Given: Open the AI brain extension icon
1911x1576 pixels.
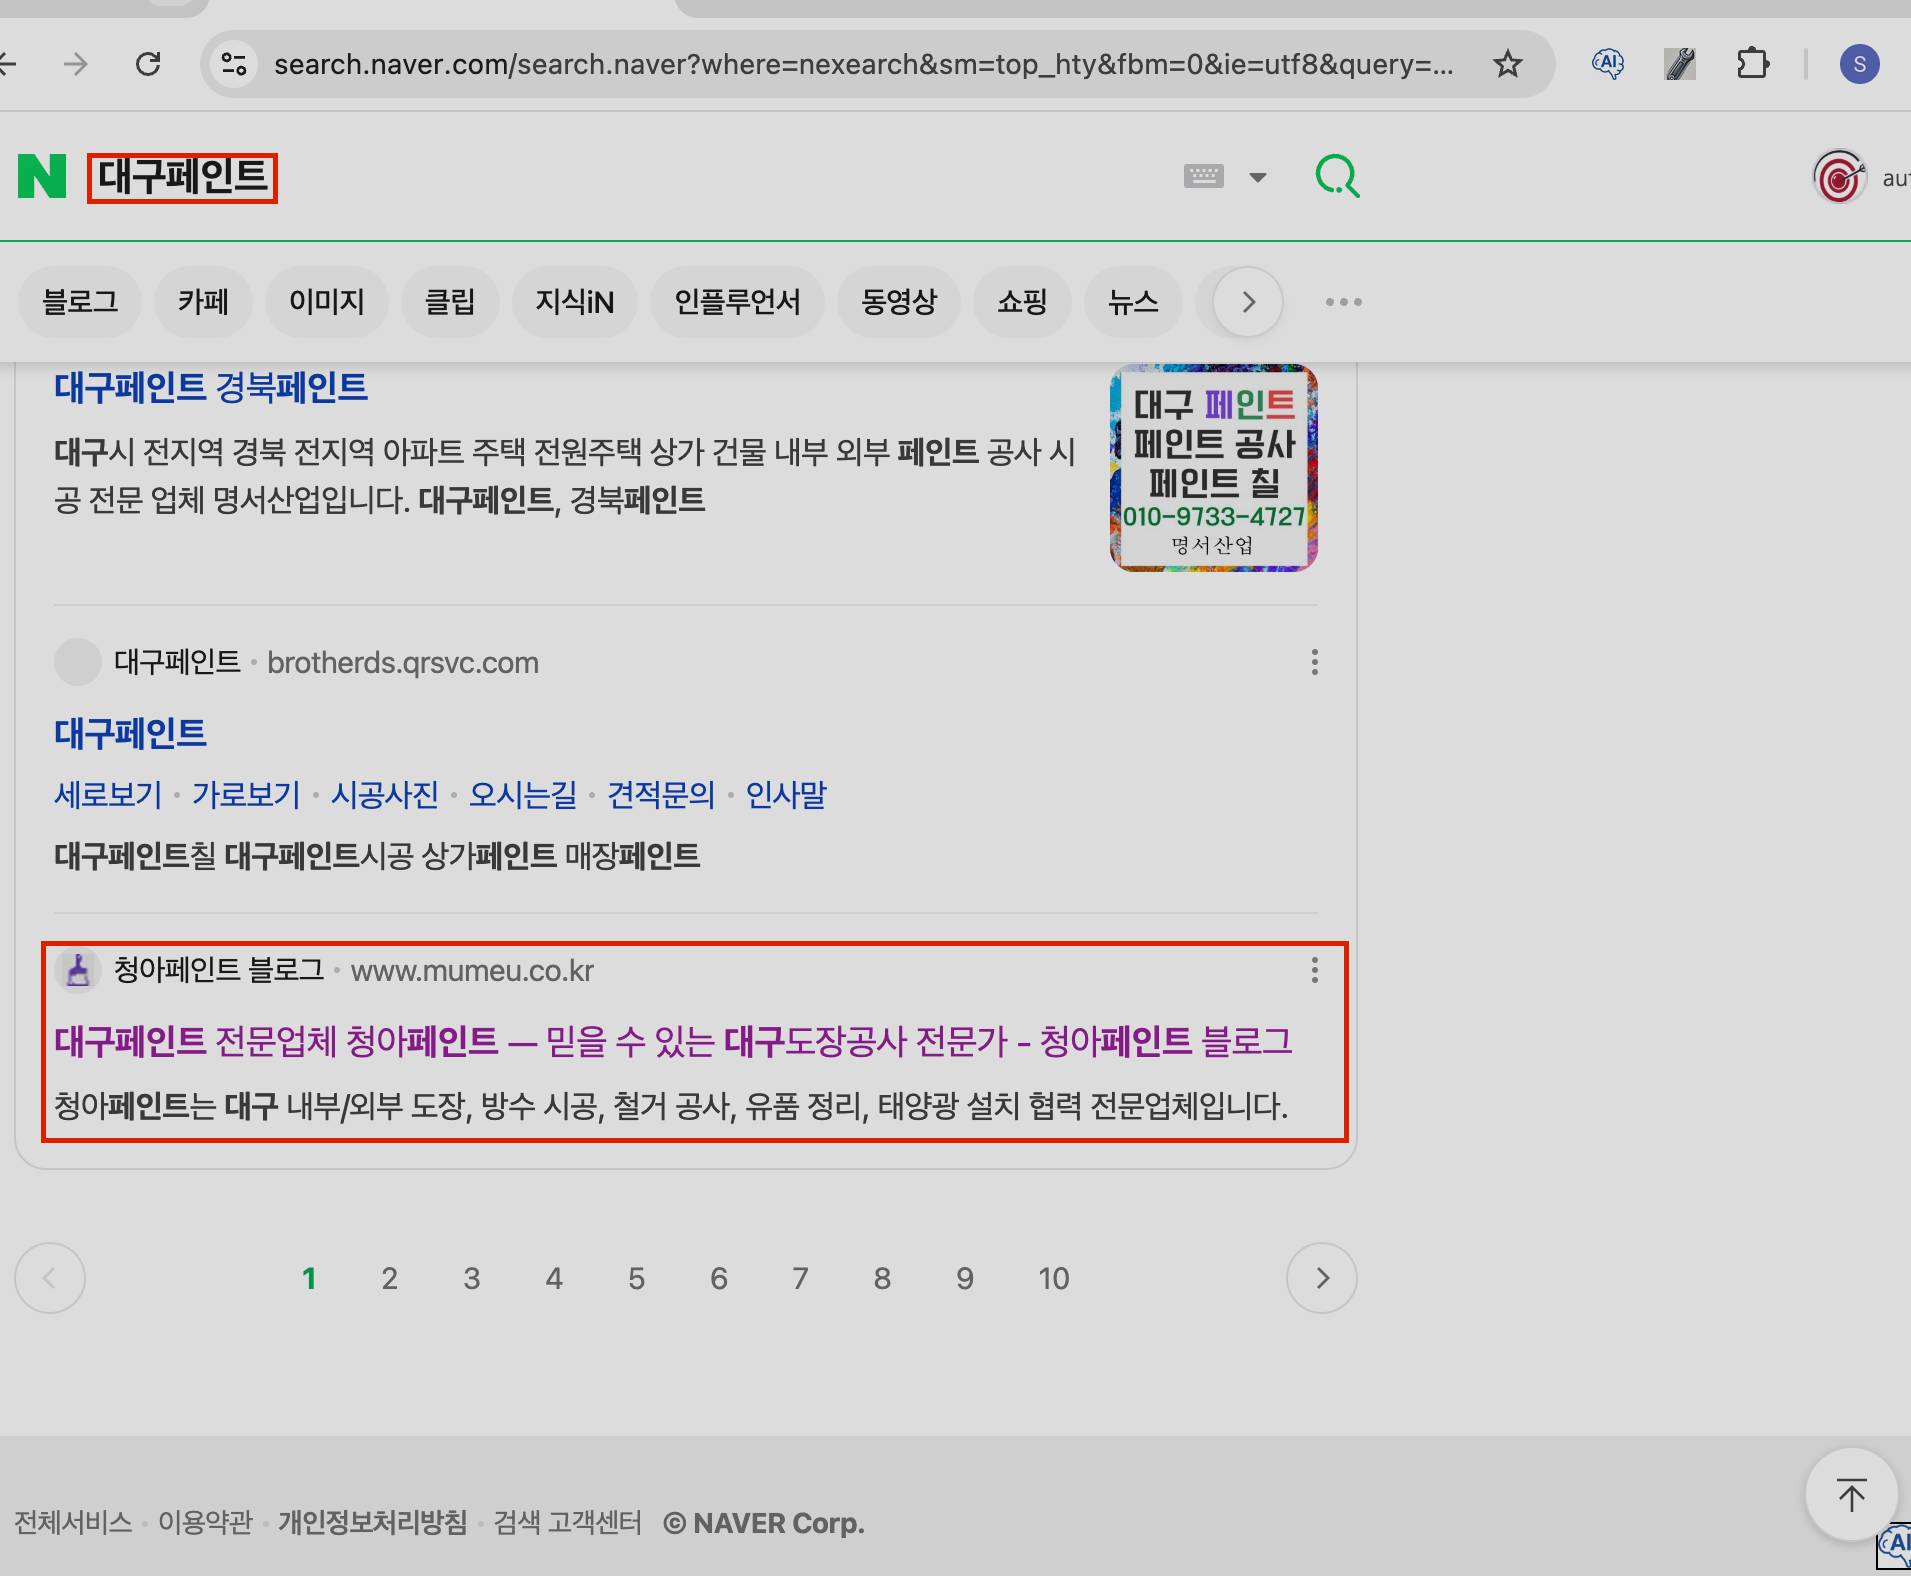Looking at the screenshot, I should pyautogui.click(x=1607, y=65).
